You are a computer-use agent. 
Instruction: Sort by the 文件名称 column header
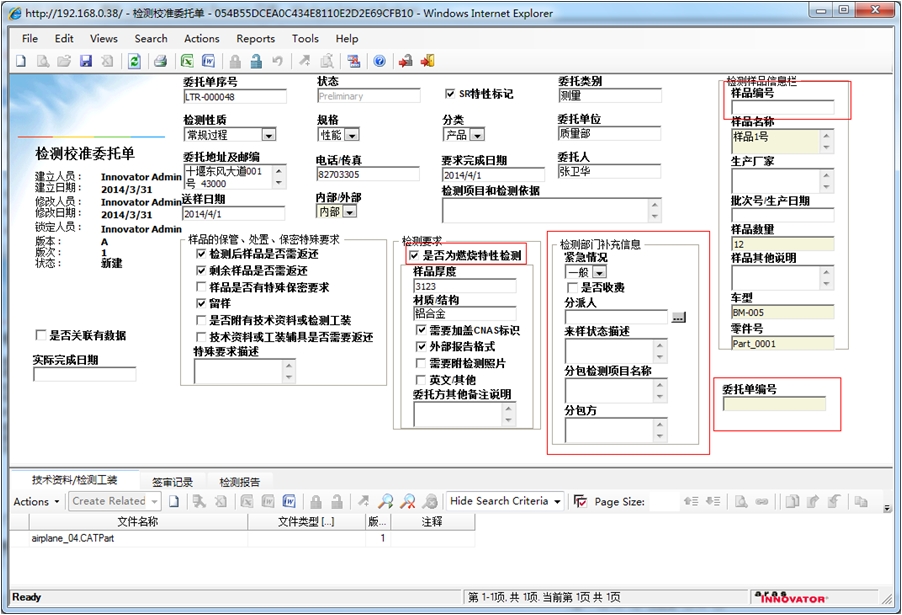[137, 521]
